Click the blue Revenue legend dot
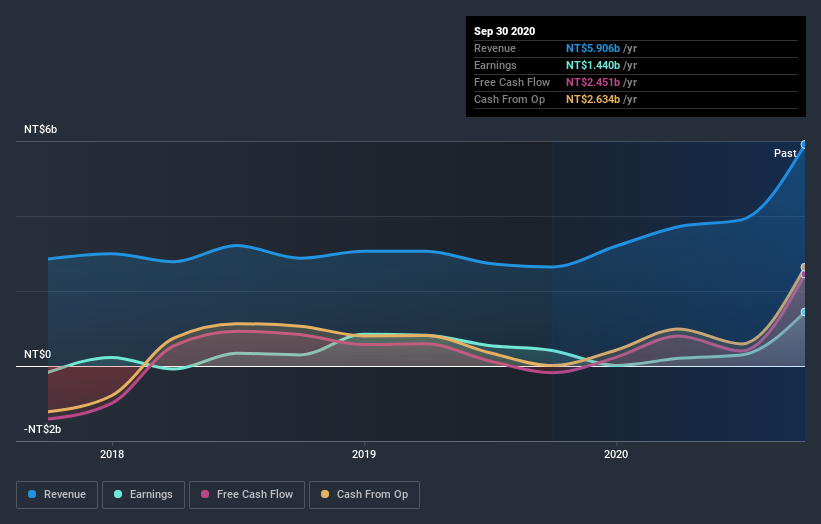821x524 pixels. 32,494
